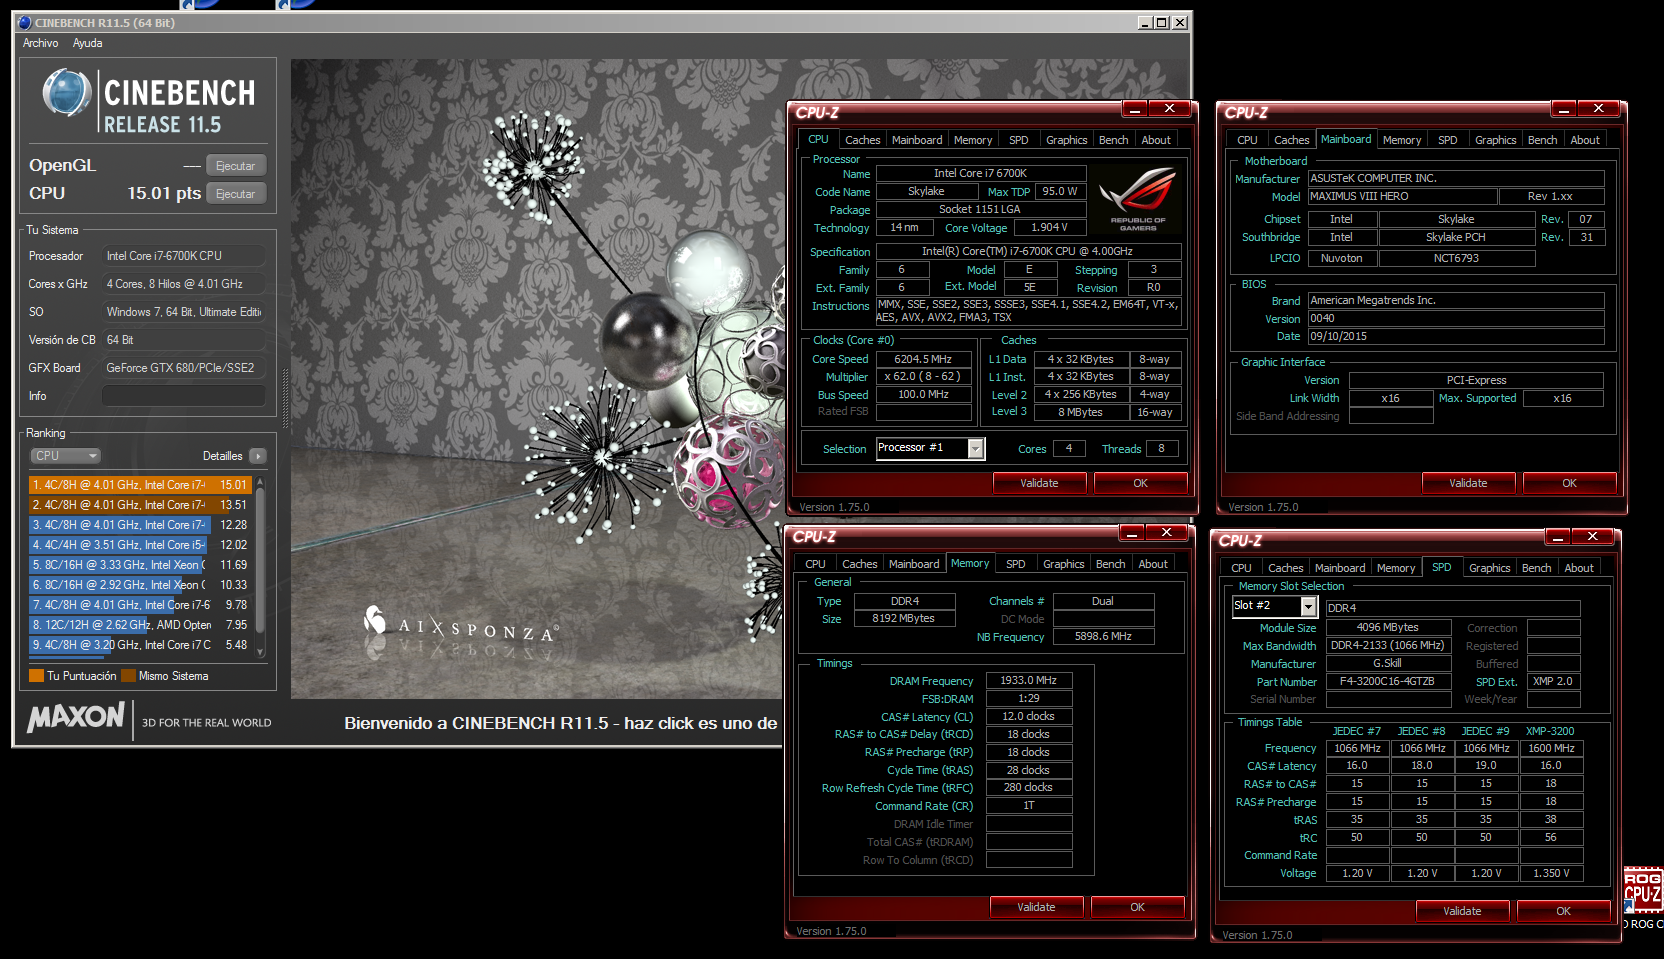1664x959 pixels.
Task: Switch to Bench tab in CPU window
Action: (x=1114, y=140)
